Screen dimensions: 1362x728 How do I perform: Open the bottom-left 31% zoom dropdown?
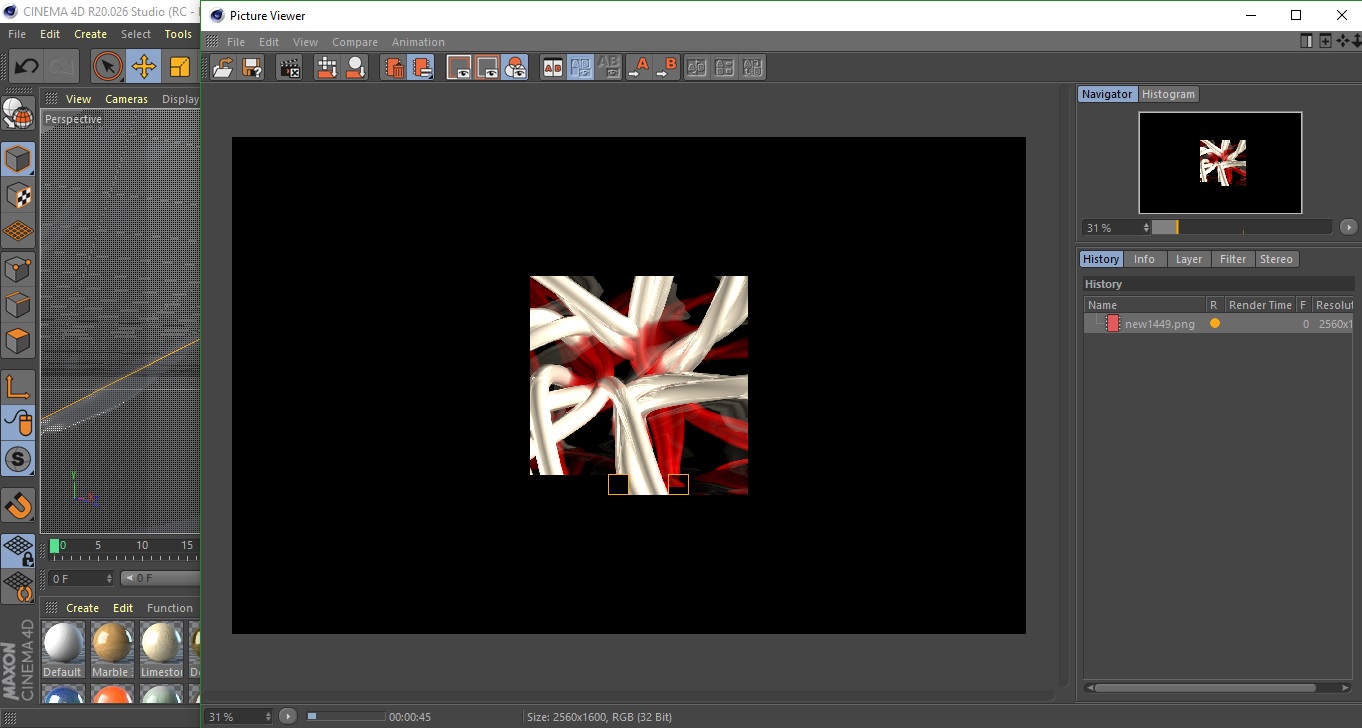267,717
